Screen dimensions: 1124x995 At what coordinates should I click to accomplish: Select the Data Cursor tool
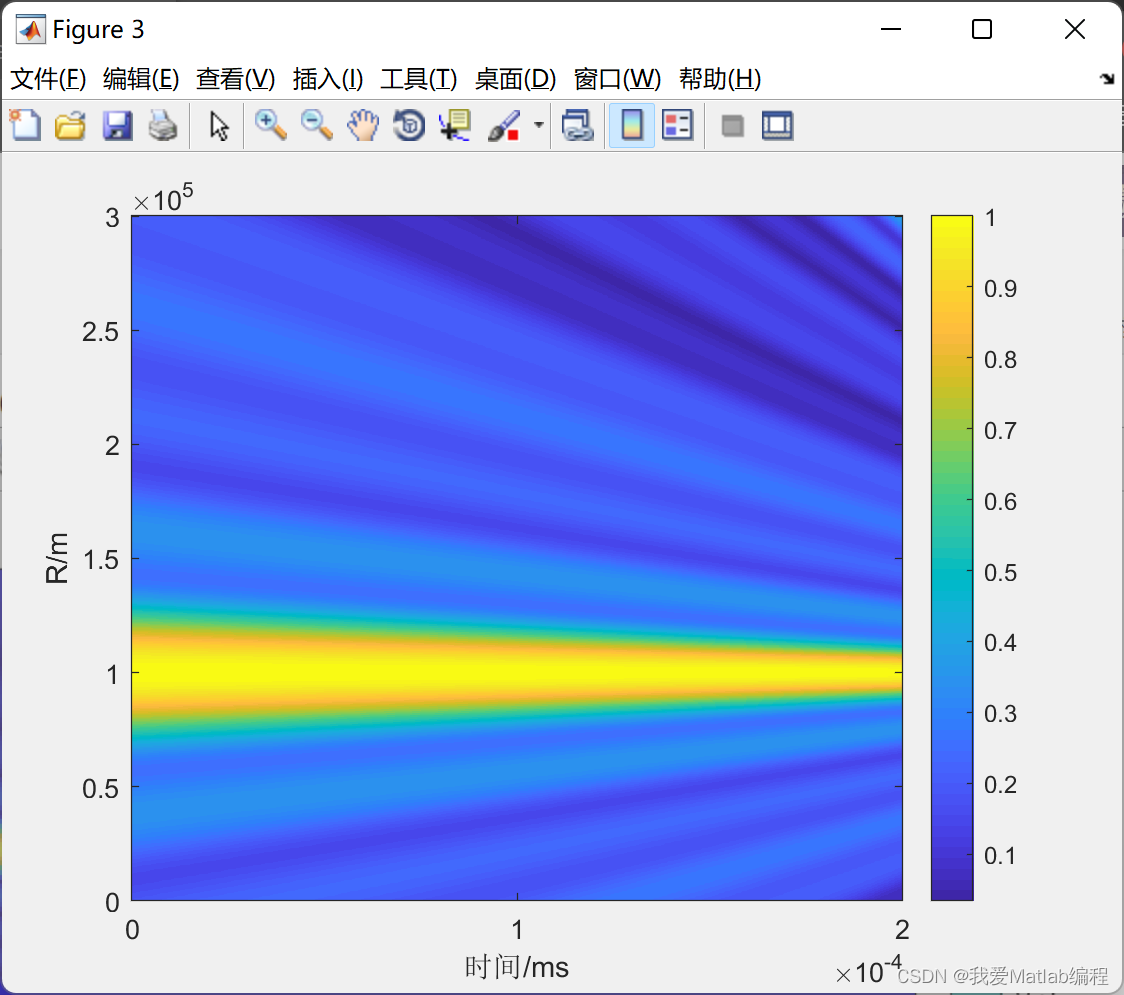[455, 125]
